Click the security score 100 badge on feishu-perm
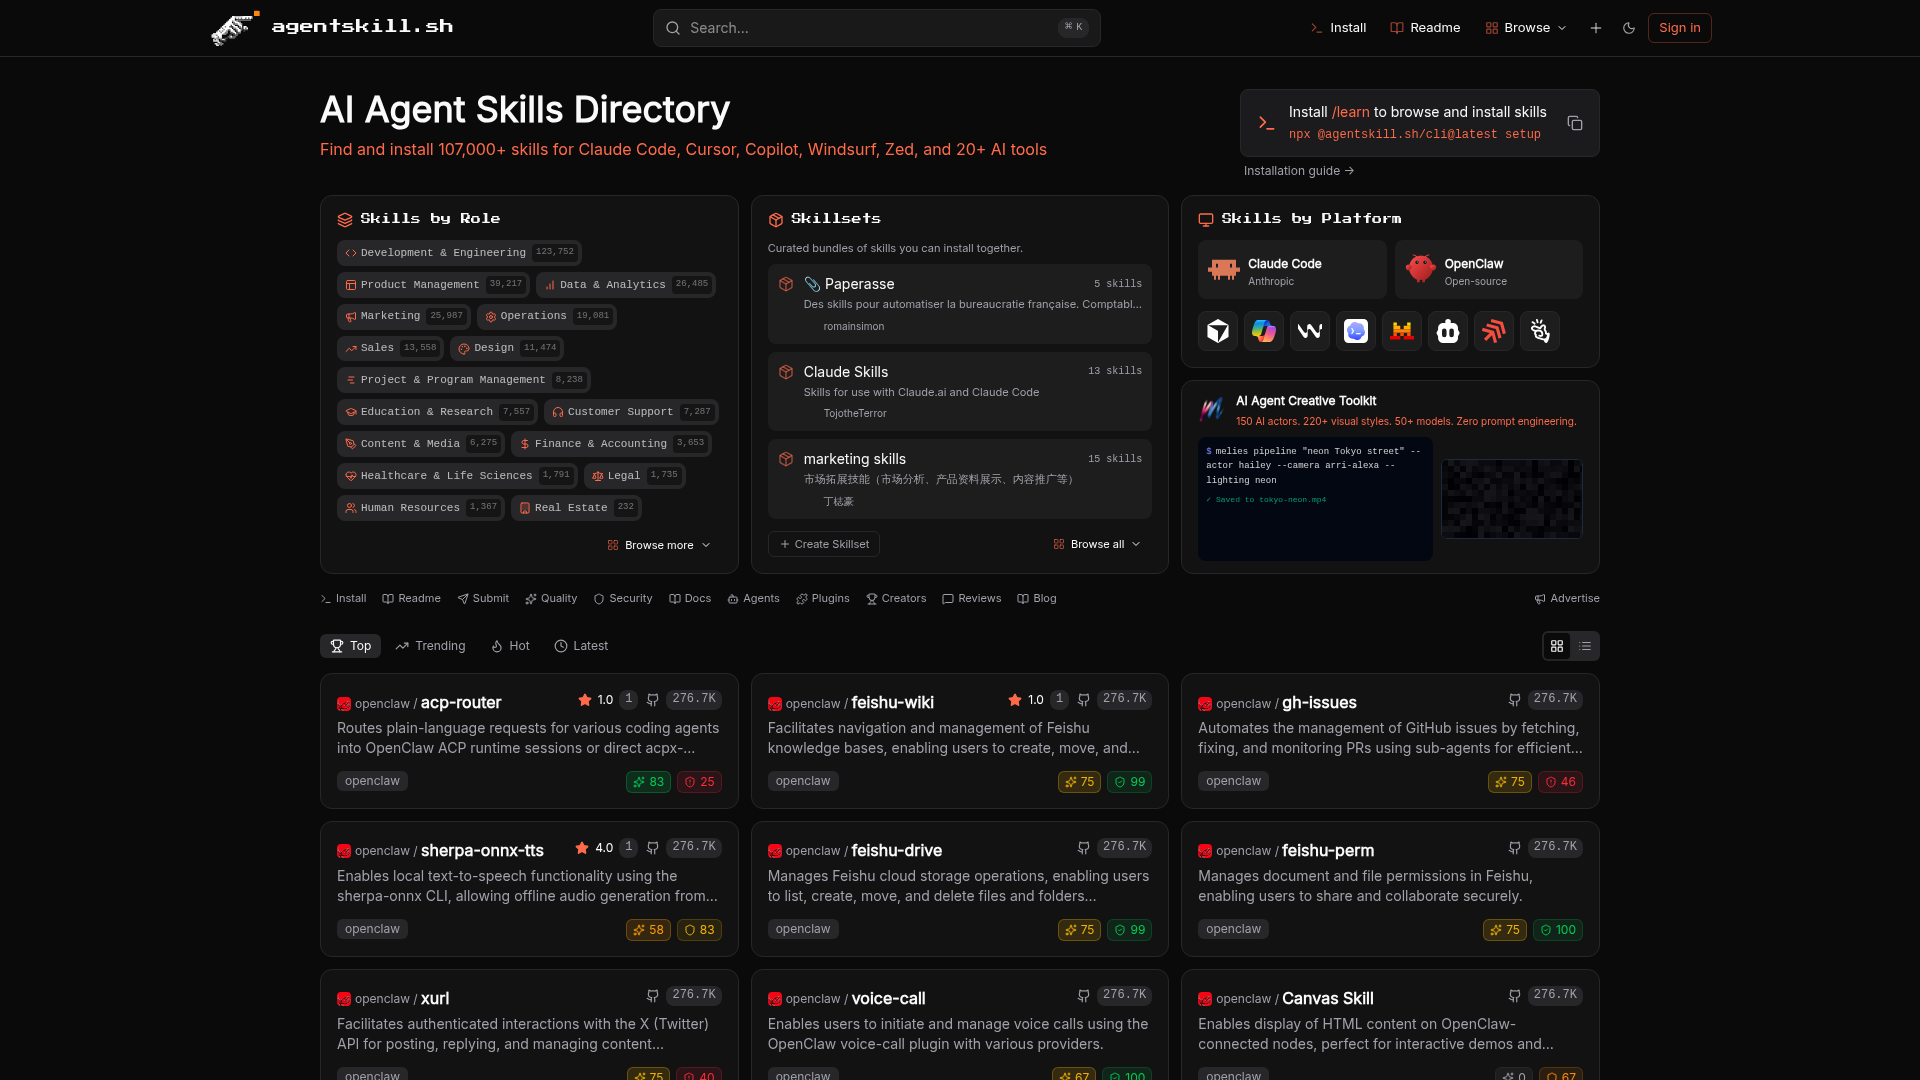This screenshot has height=1080, width=1920. [x=1557, y=930]
